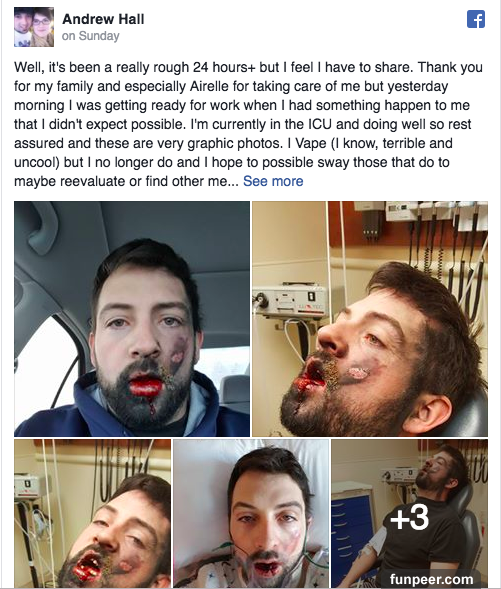Open Andrew Hall's profile picture
Viewport: 501px width, 589px height.
coord(34,27)
